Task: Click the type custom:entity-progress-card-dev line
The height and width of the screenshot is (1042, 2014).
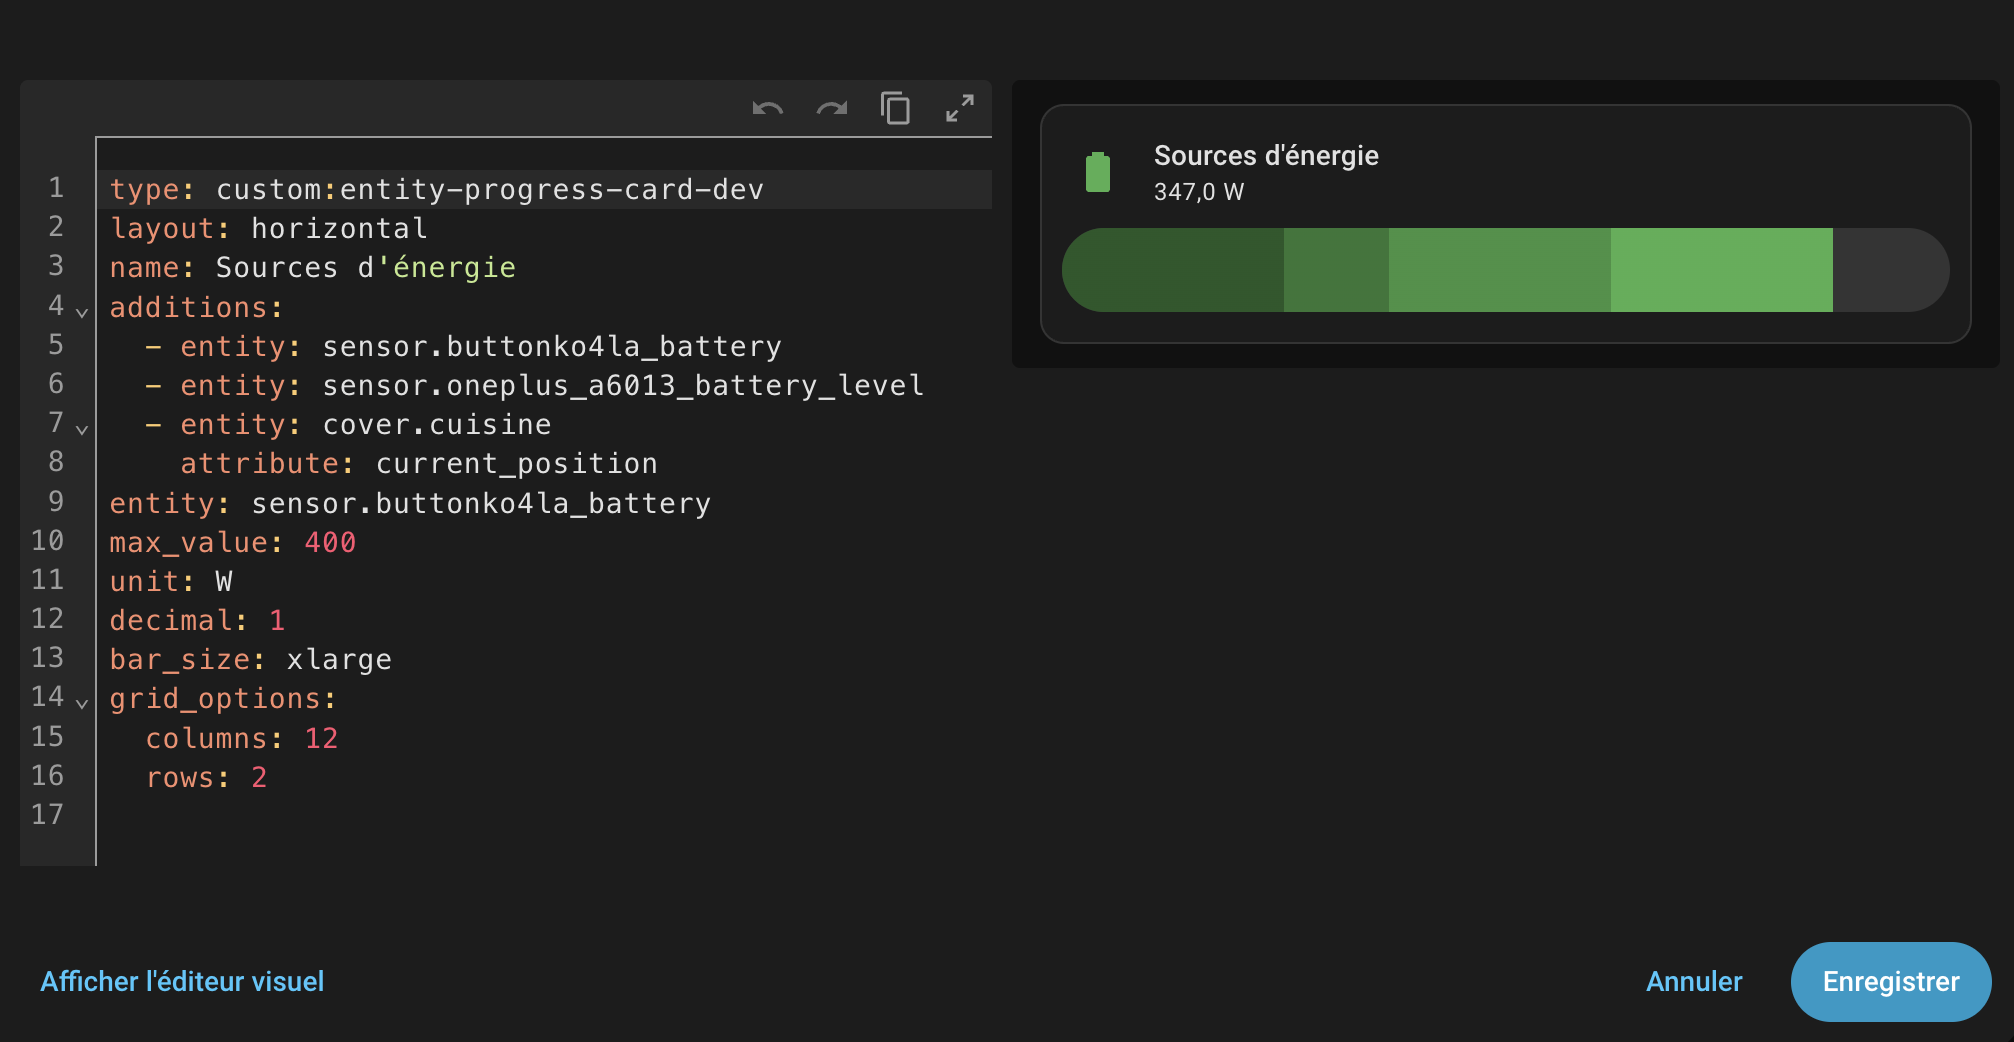Action: 489,190
